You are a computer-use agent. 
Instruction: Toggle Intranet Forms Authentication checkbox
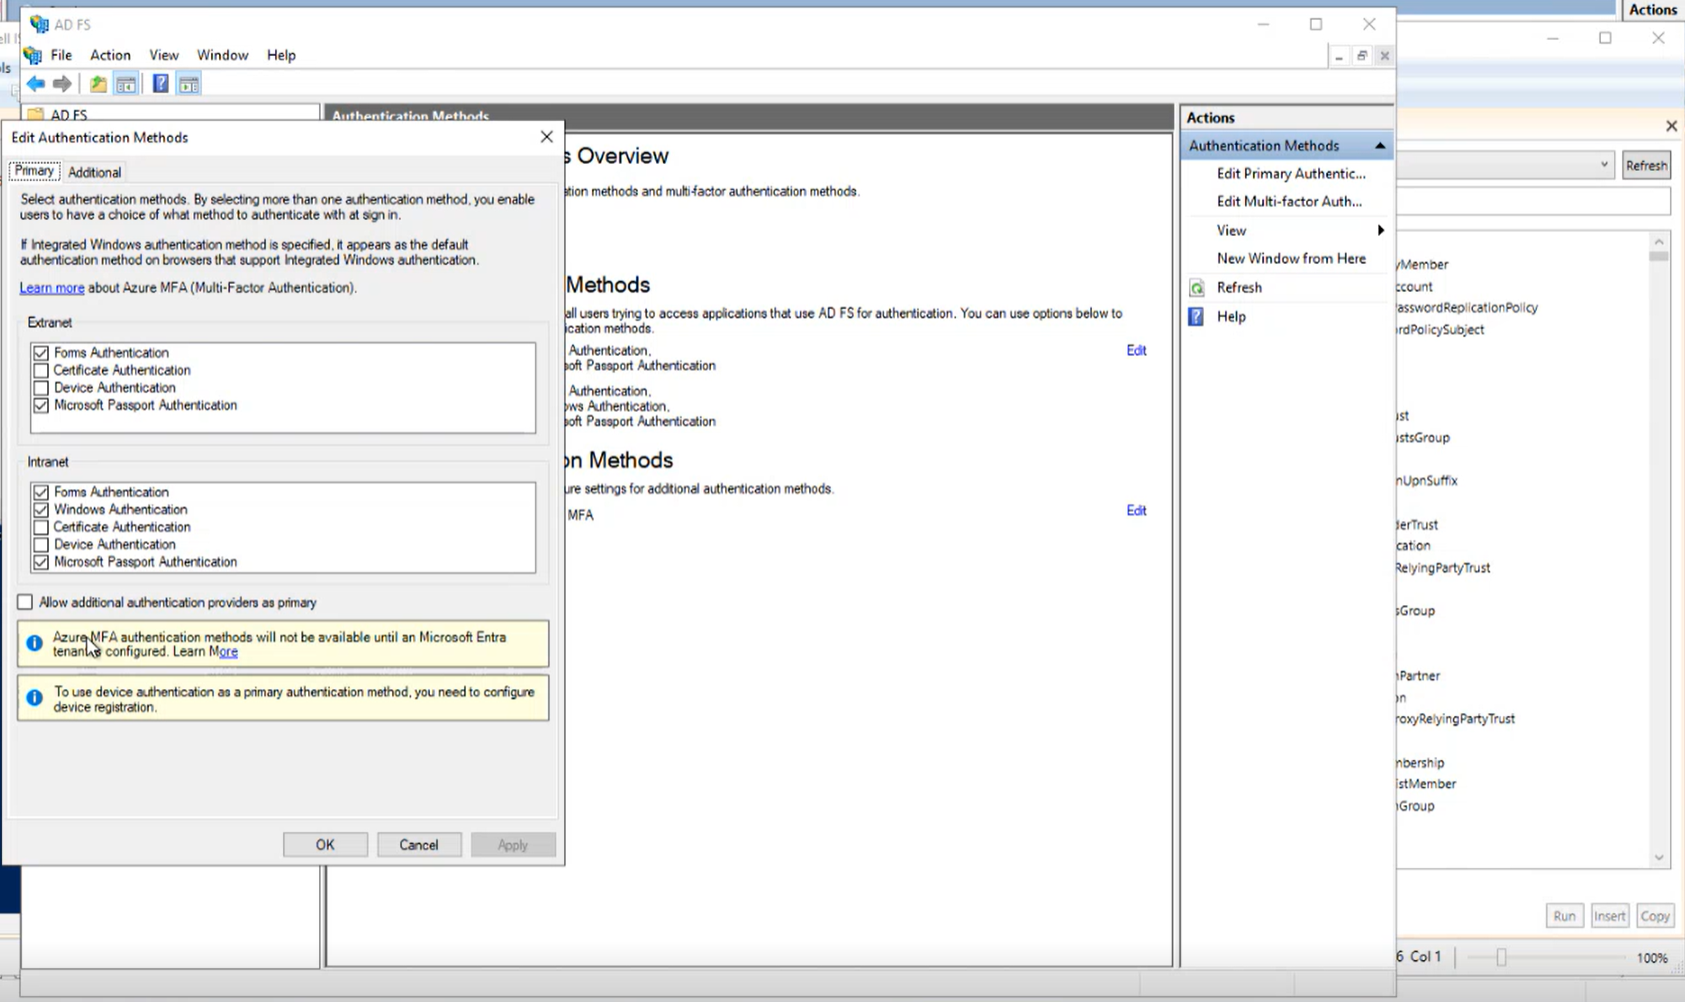click(x=41, y=493)
